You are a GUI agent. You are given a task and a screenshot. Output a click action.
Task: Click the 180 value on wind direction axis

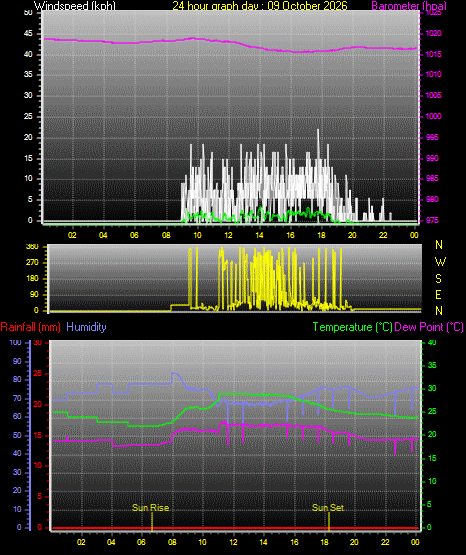click(32, 279)
